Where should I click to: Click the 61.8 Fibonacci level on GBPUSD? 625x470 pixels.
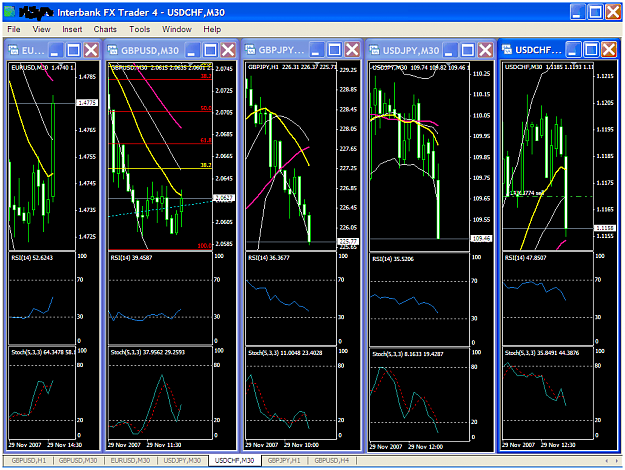tap(206, 140)
